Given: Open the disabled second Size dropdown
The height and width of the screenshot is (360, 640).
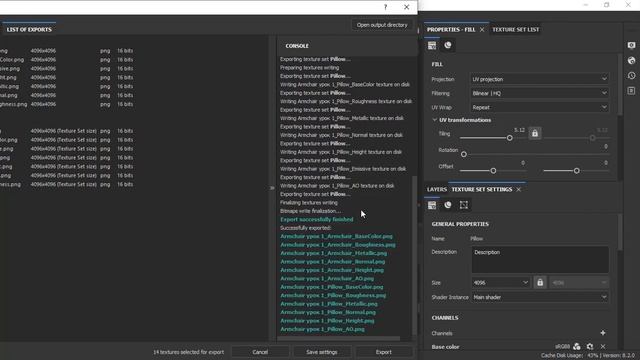Looking at the screenshot, I should pos(579,282).
